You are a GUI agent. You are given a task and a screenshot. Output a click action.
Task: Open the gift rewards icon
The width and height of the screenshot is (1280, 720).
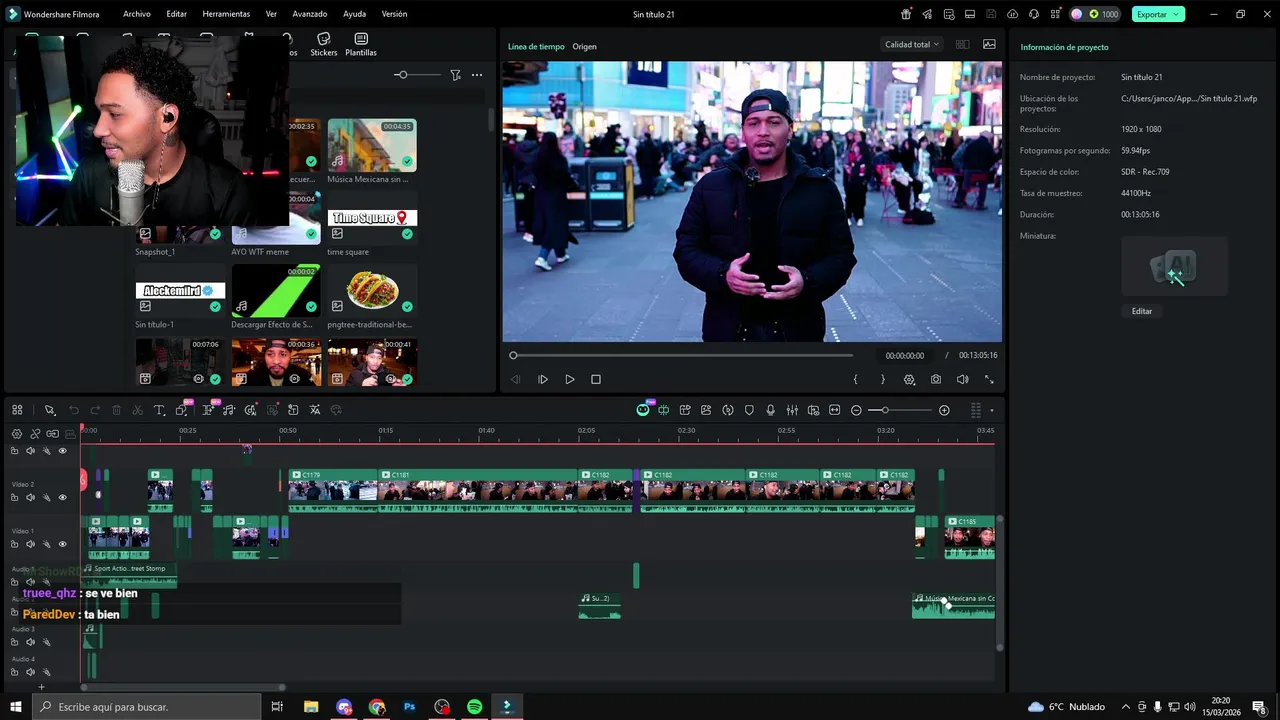pyautogui.click(x=906, y=14)
